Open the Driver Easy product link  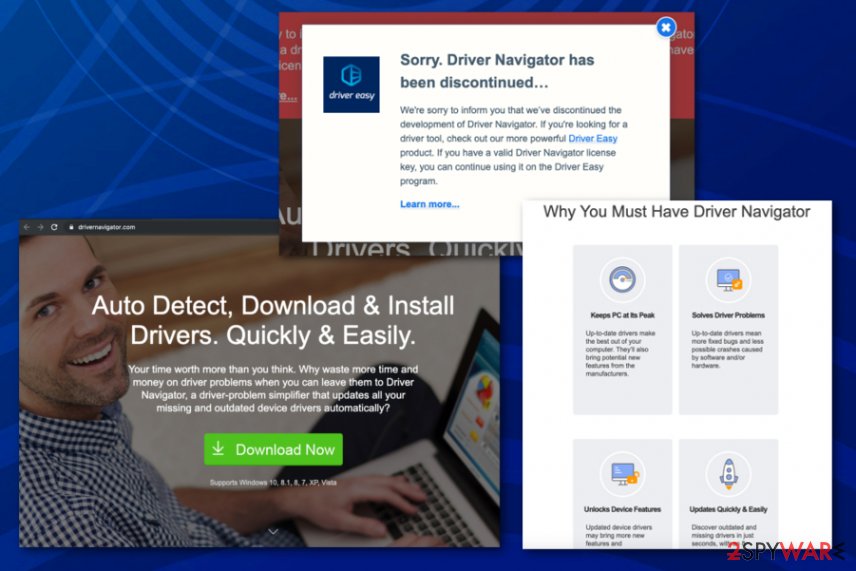coord(592,139)
